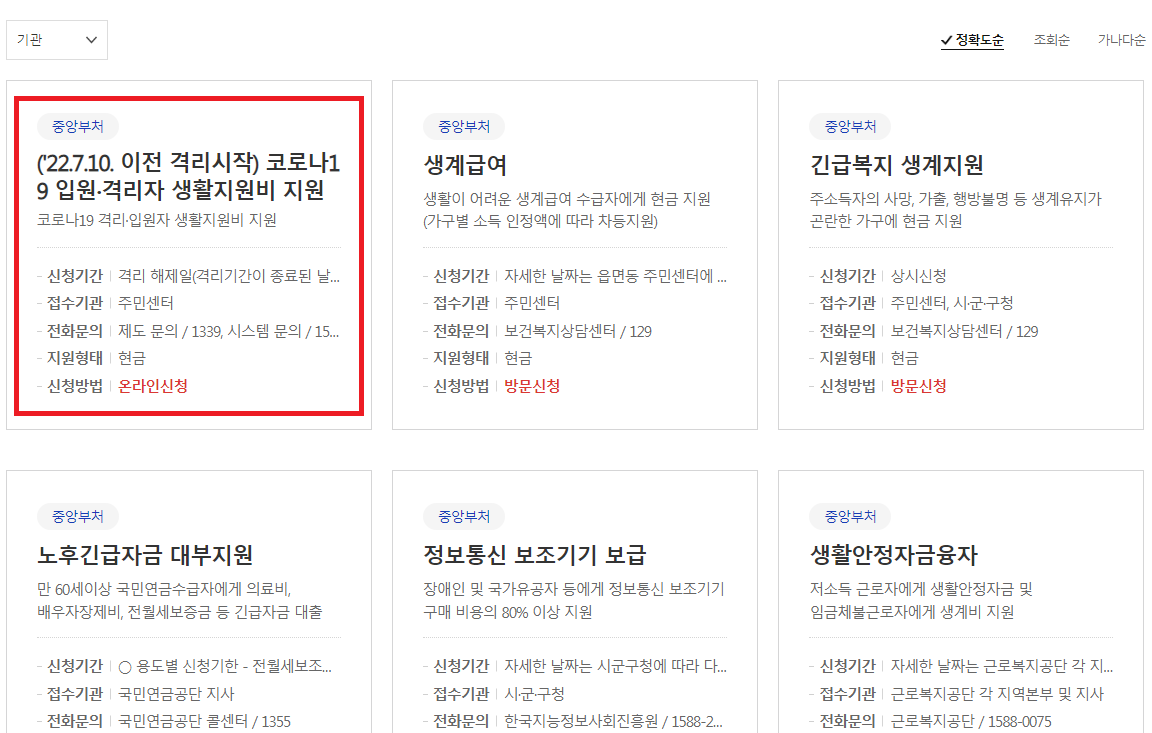
Task: Click 근로복지공단 / 1588-0075 text
Action: point(971,721)
